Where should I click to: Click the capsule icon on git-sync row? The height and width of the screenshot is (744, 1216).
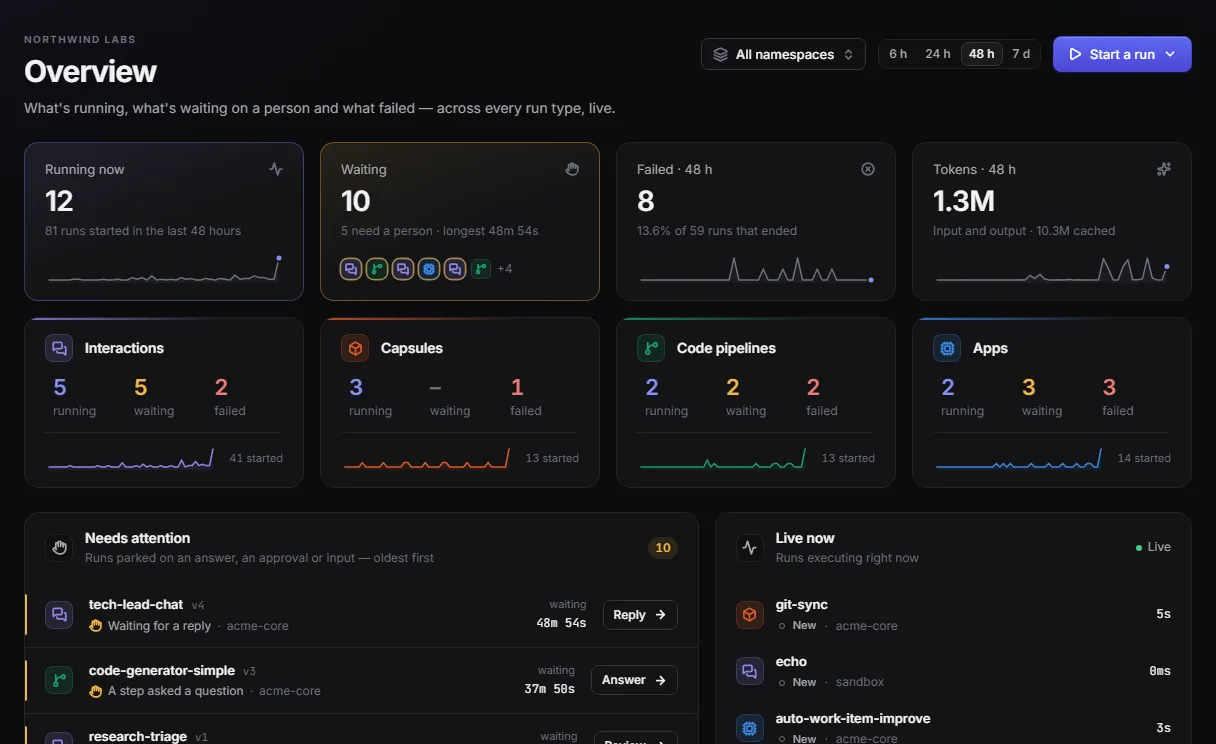coord(750,614)
